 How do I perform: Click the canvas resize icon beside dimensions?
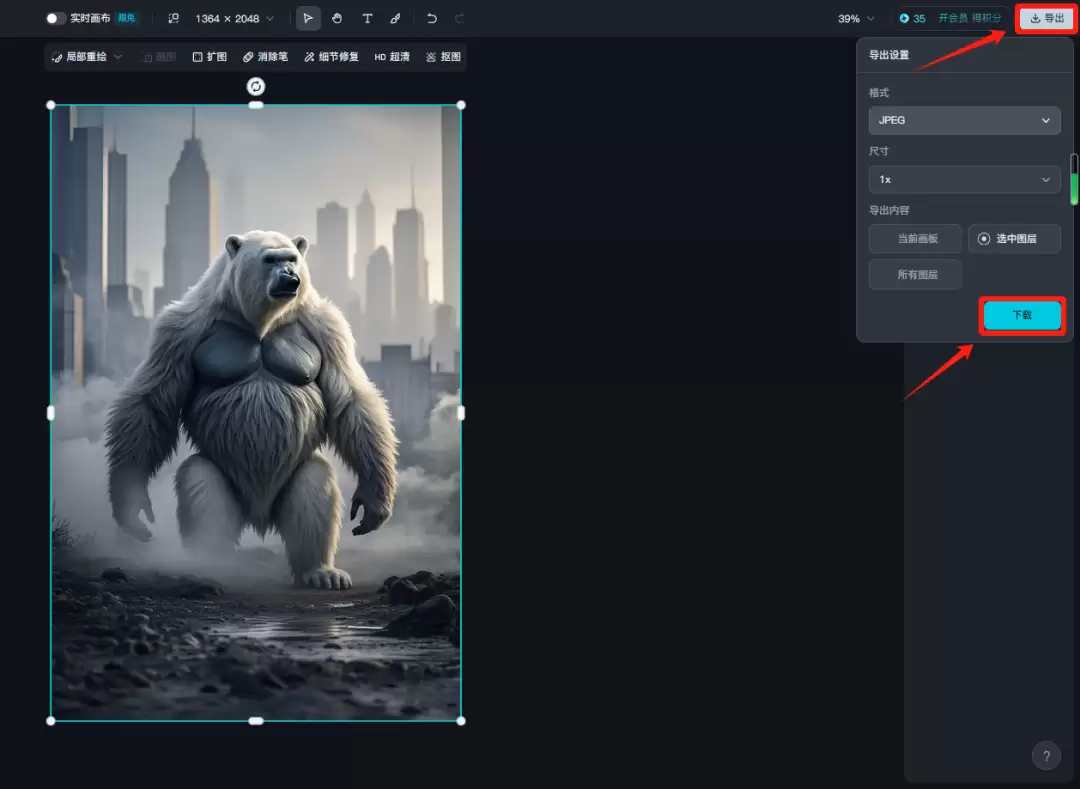coord(174,19)
